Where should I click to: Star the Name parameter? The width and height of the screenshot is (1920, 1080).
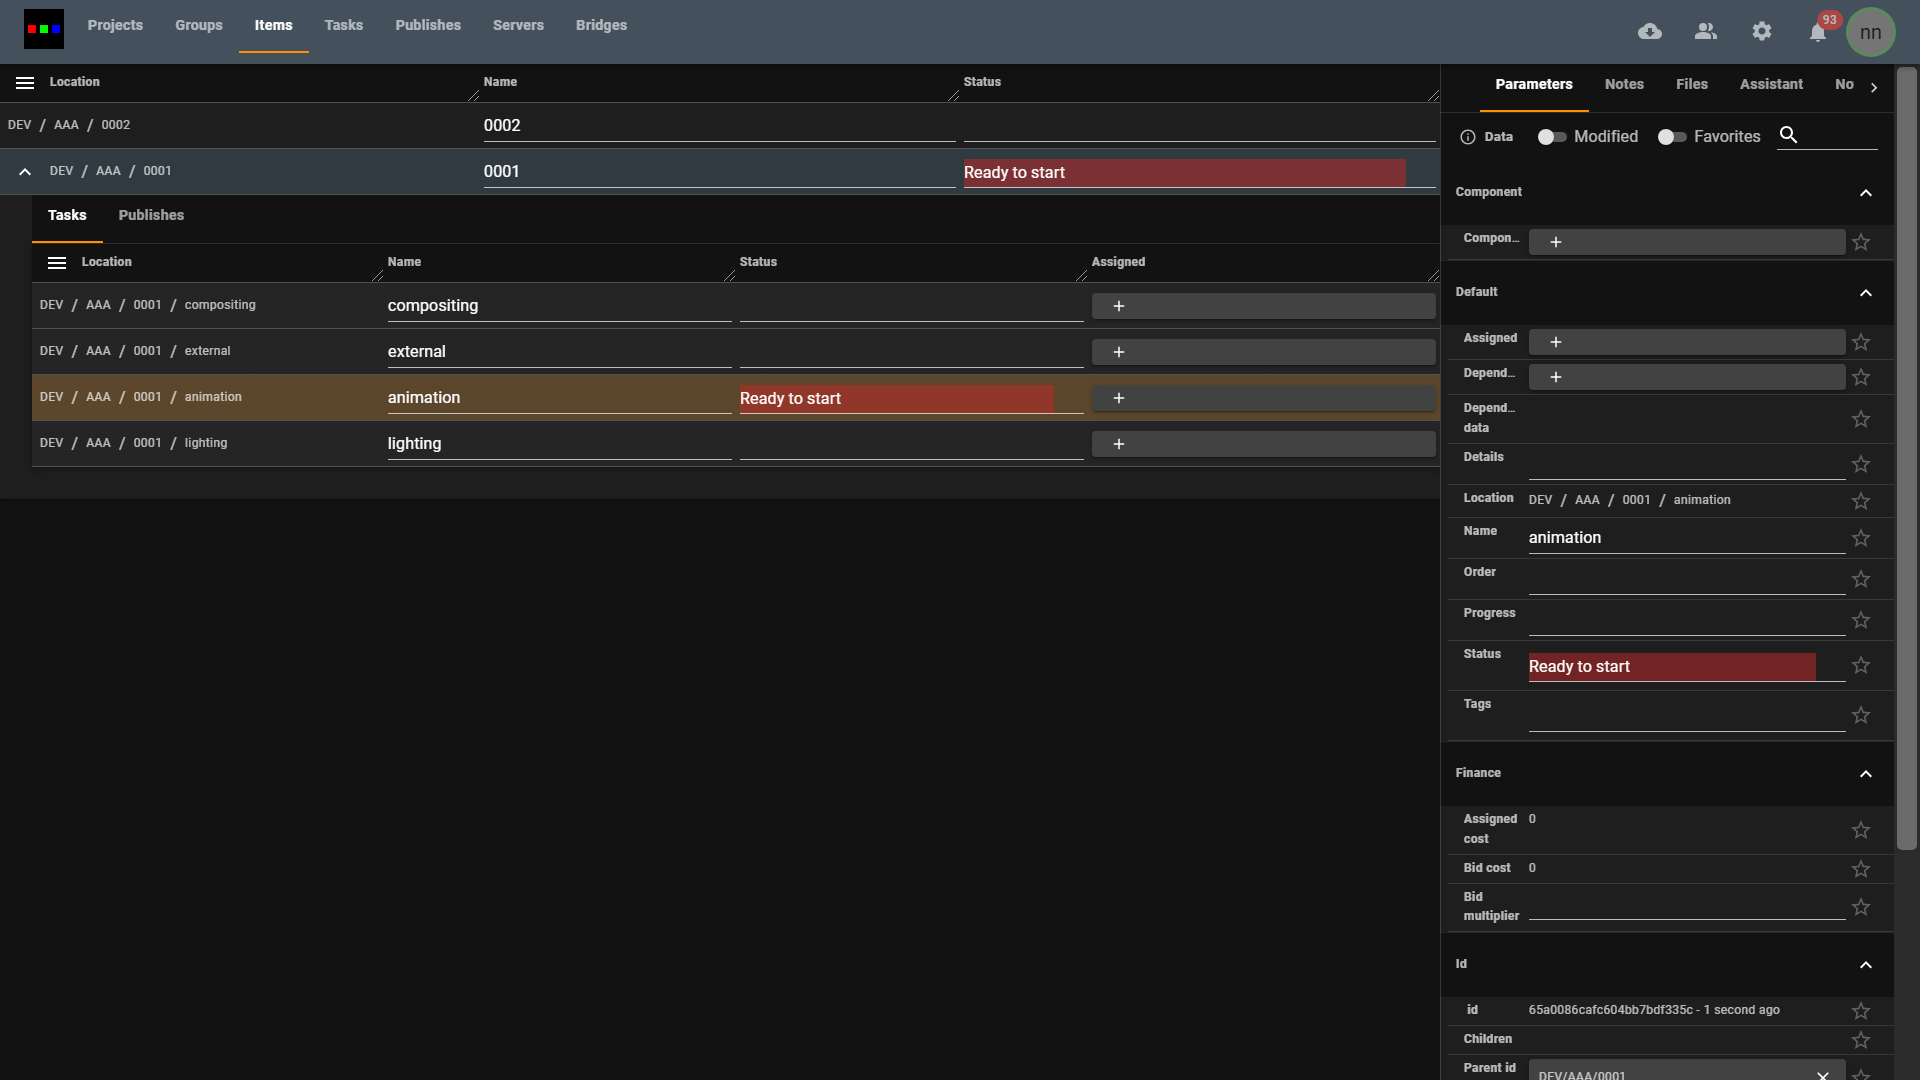pos(1861,539)
